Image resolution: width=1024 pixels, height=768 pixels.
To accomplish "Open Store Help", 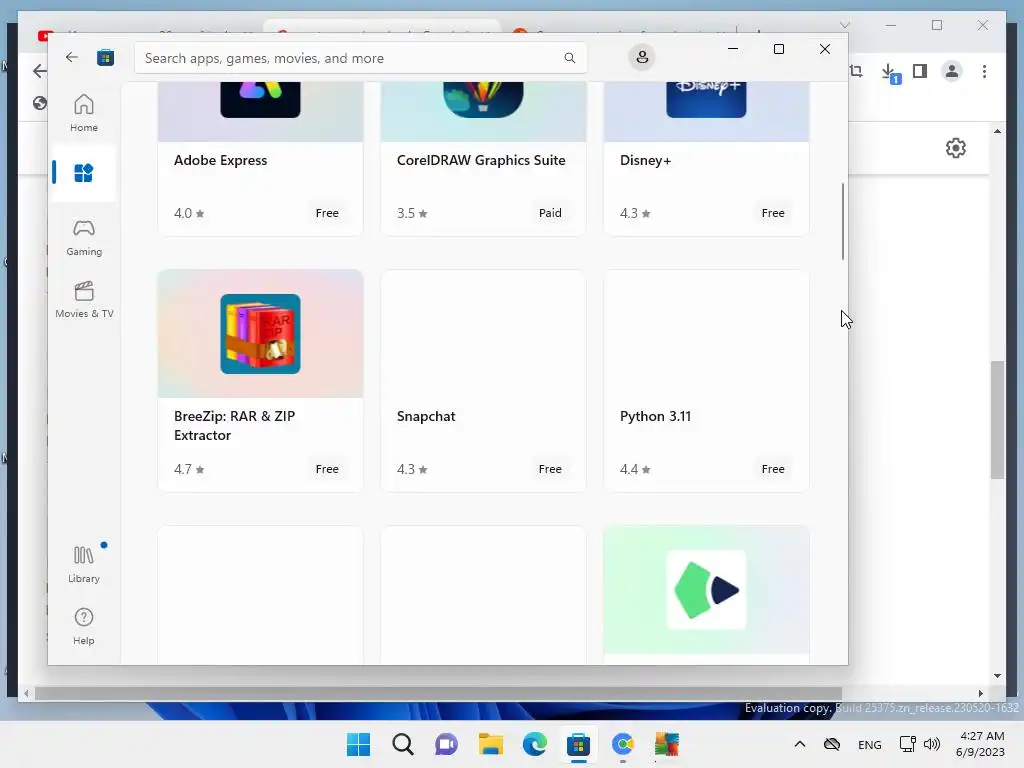I will click(84, 626).
